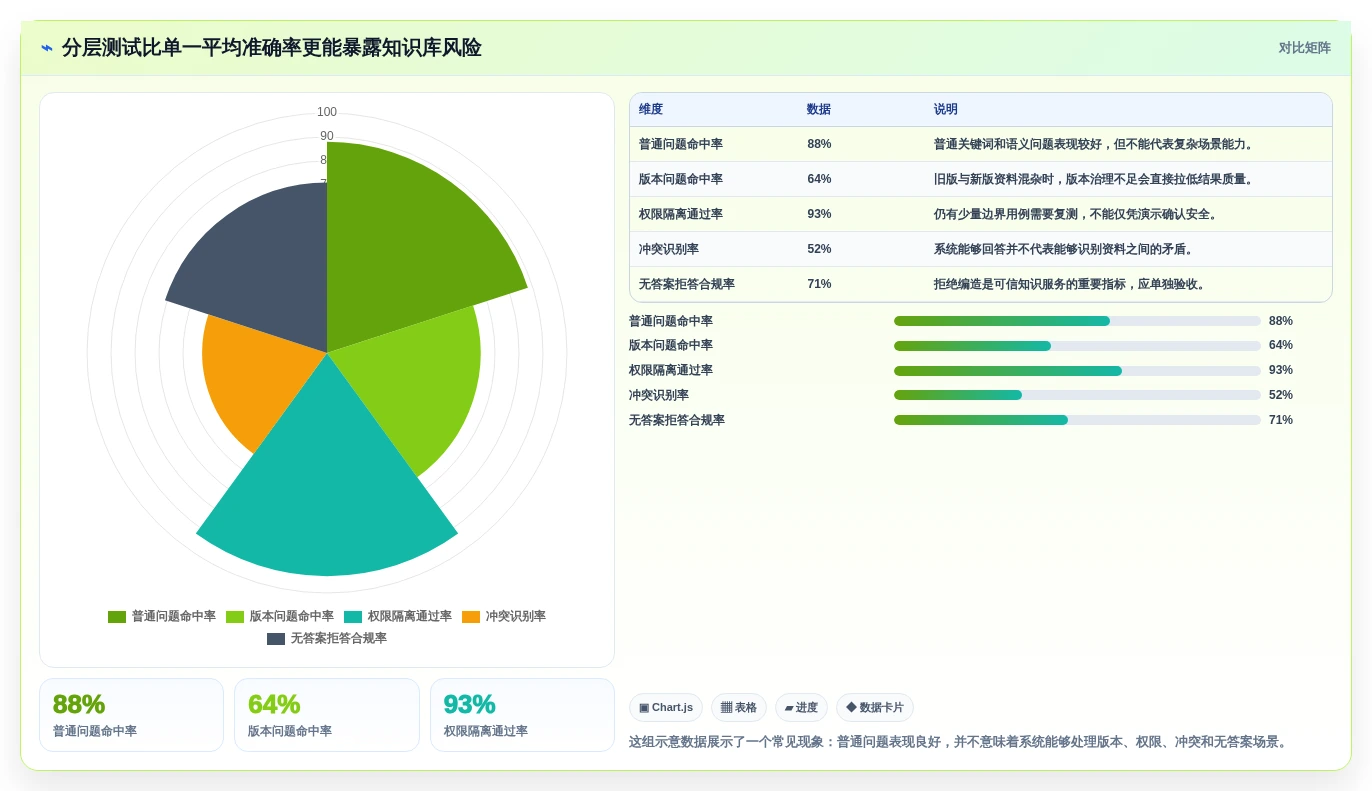
Task: Click the radial axis label 100
Action: pos(327,112)
